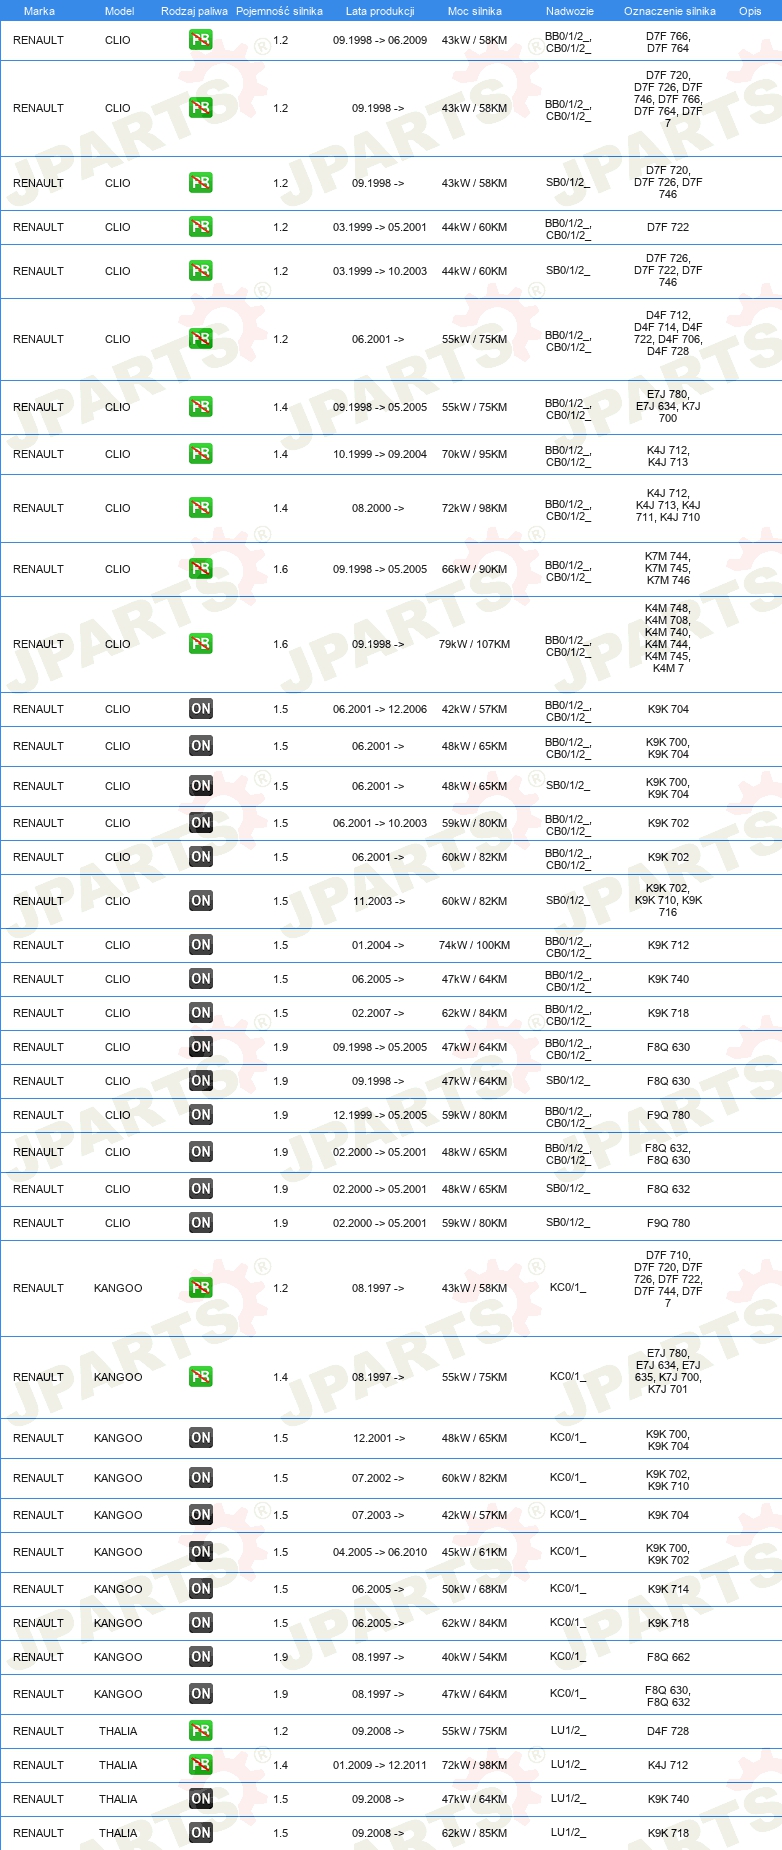This screenshot has width=782, height=1850.
Task: Click petrol fuel icon for Clio 79kW/107KM
Action: 201,644
